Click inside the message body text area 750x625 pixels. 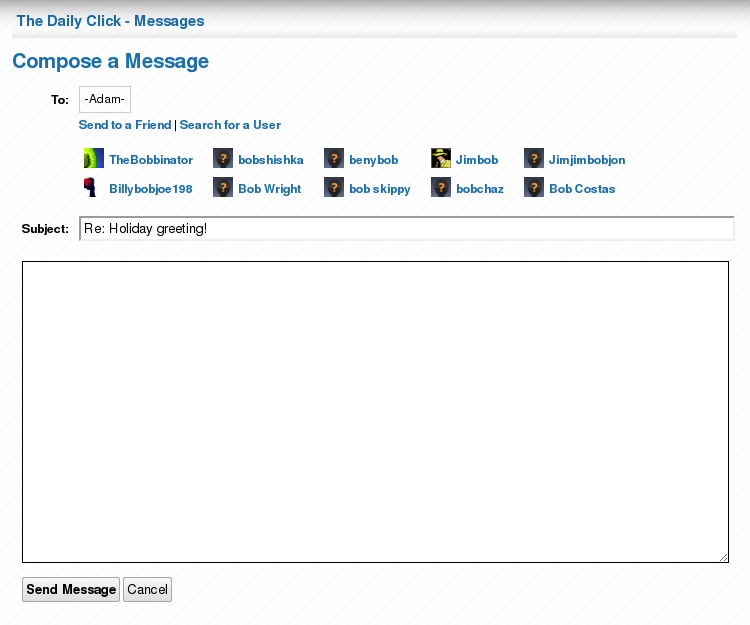point(375,411)
